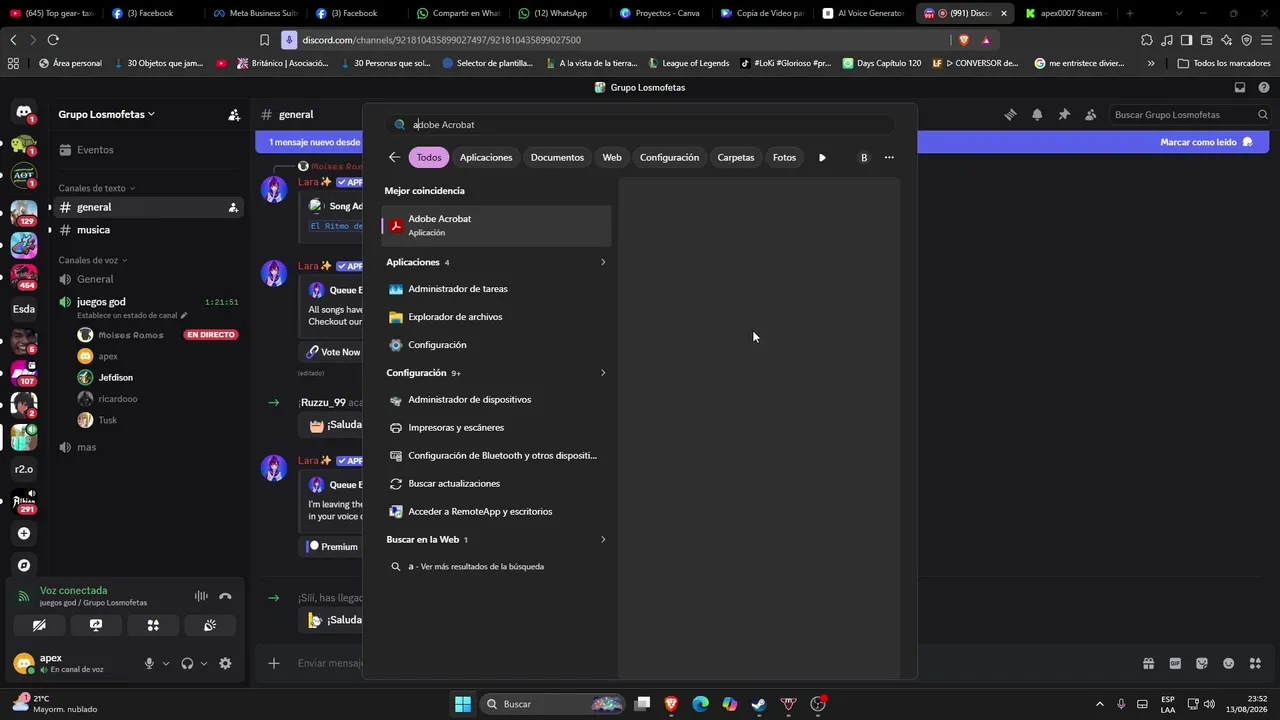Open Administrador de tareas result
This screenshot has height=720, width=1280.
(x=496, y=289)
